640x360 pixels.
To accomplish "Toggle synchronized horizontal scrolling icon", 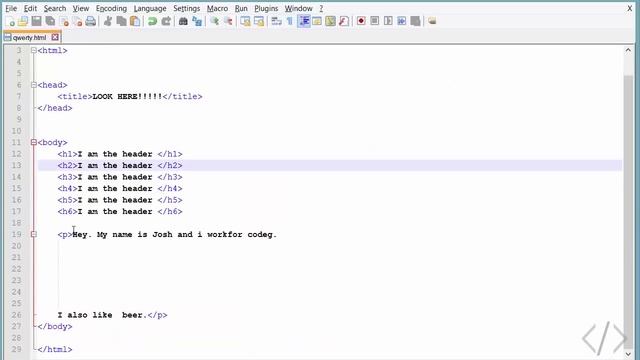I will click(x=259, y=21).
